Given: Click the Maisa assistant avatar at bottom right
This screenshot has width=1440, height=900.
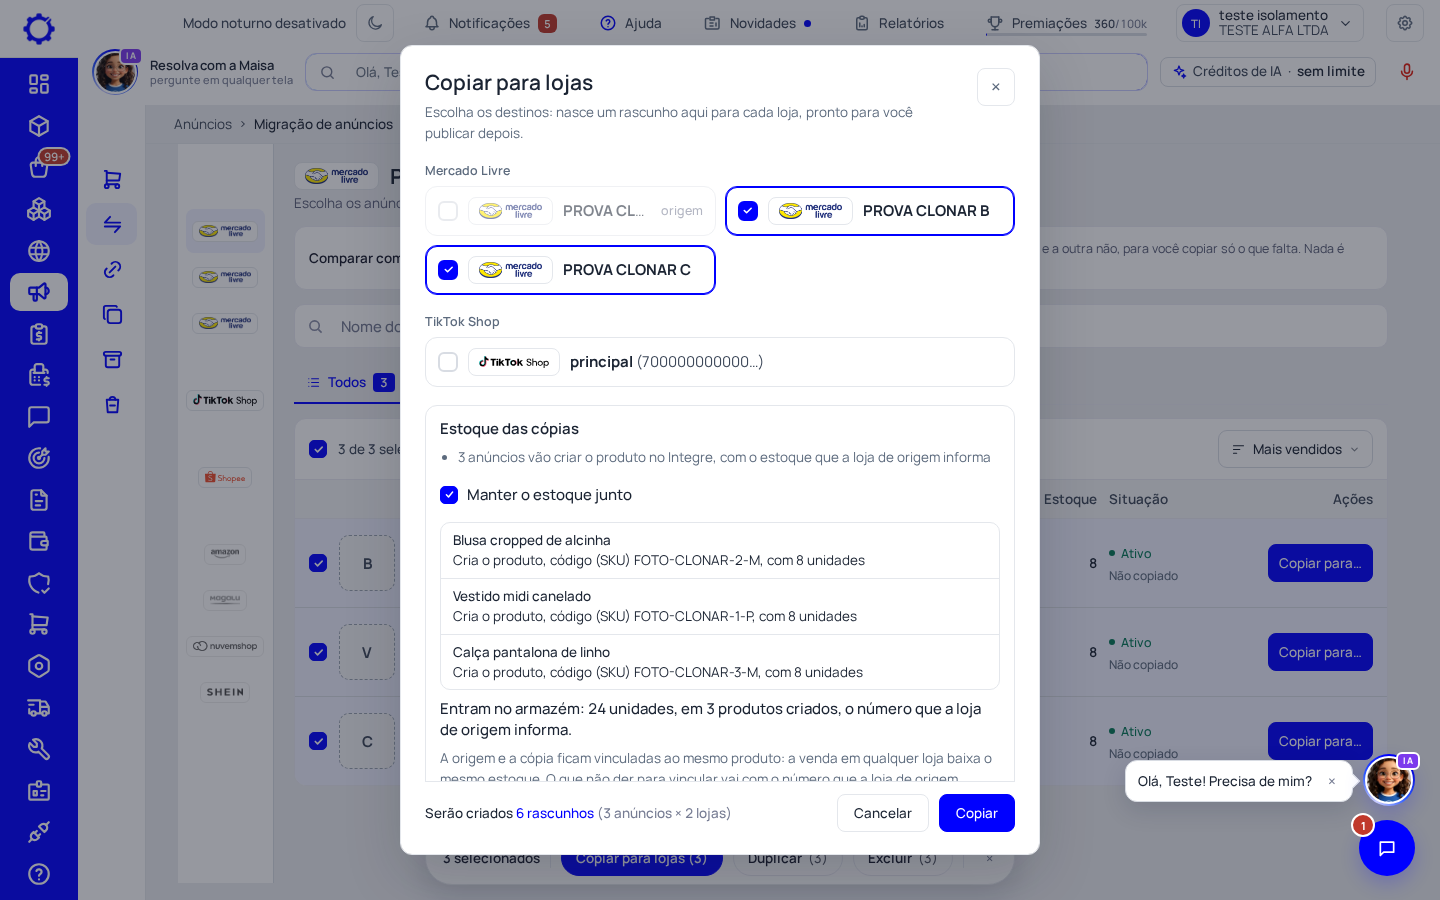Looking at the screenshot, I should (x=1389, y=780).
